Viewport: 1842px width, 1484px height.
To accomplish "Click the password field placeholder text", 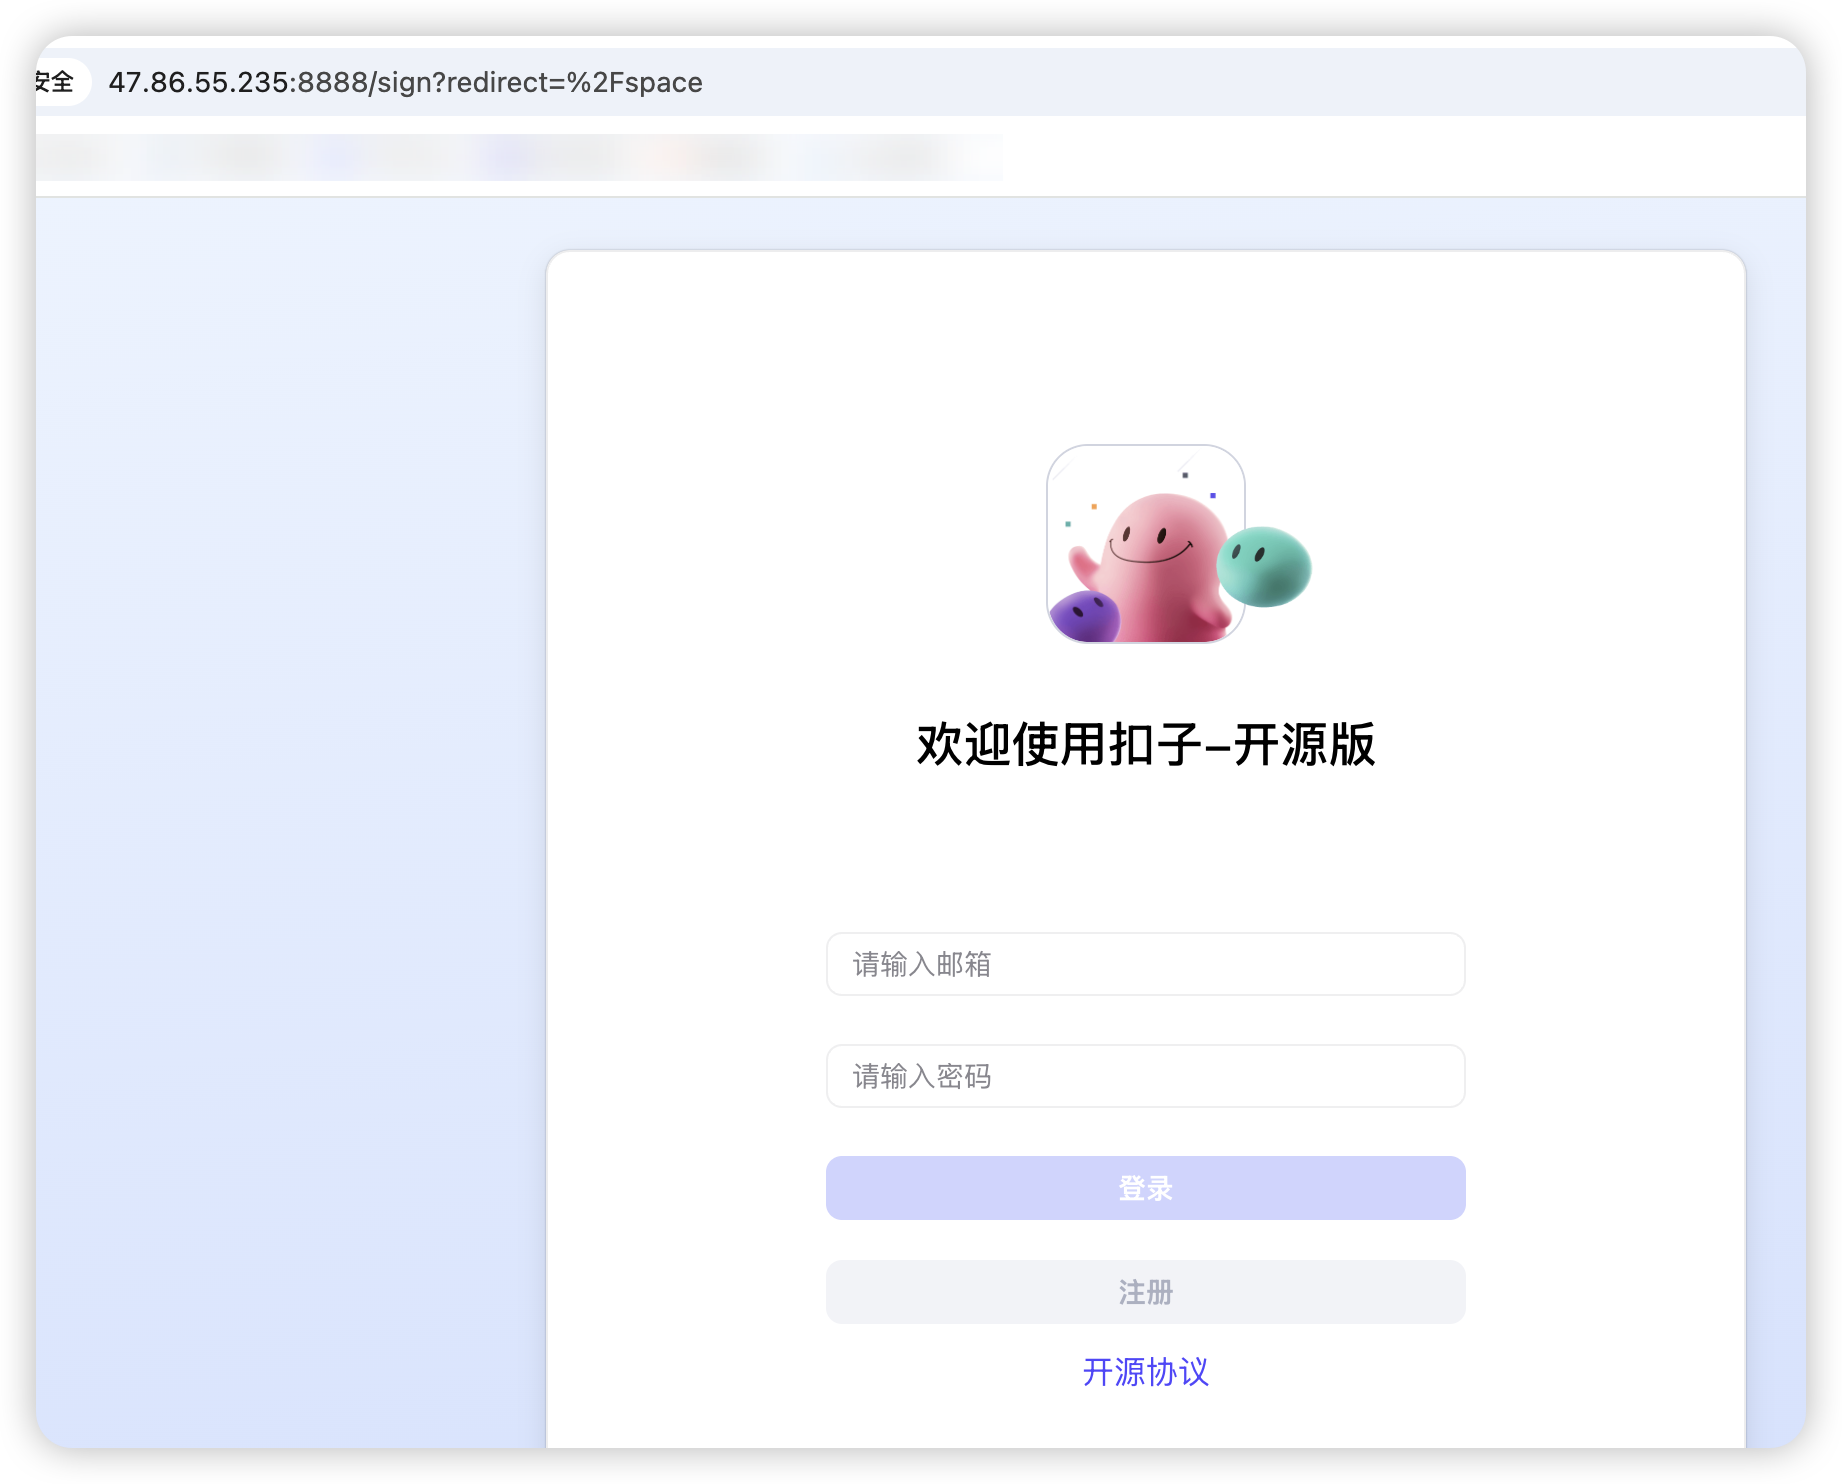I will point(921,1076).
